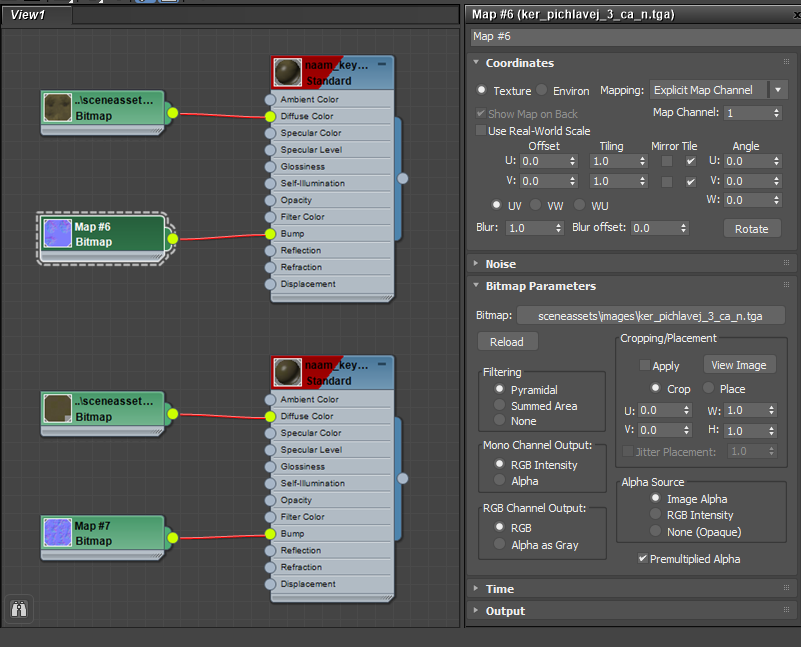Collapse the lower naam_key Standard material node

[x=382, y=364]
